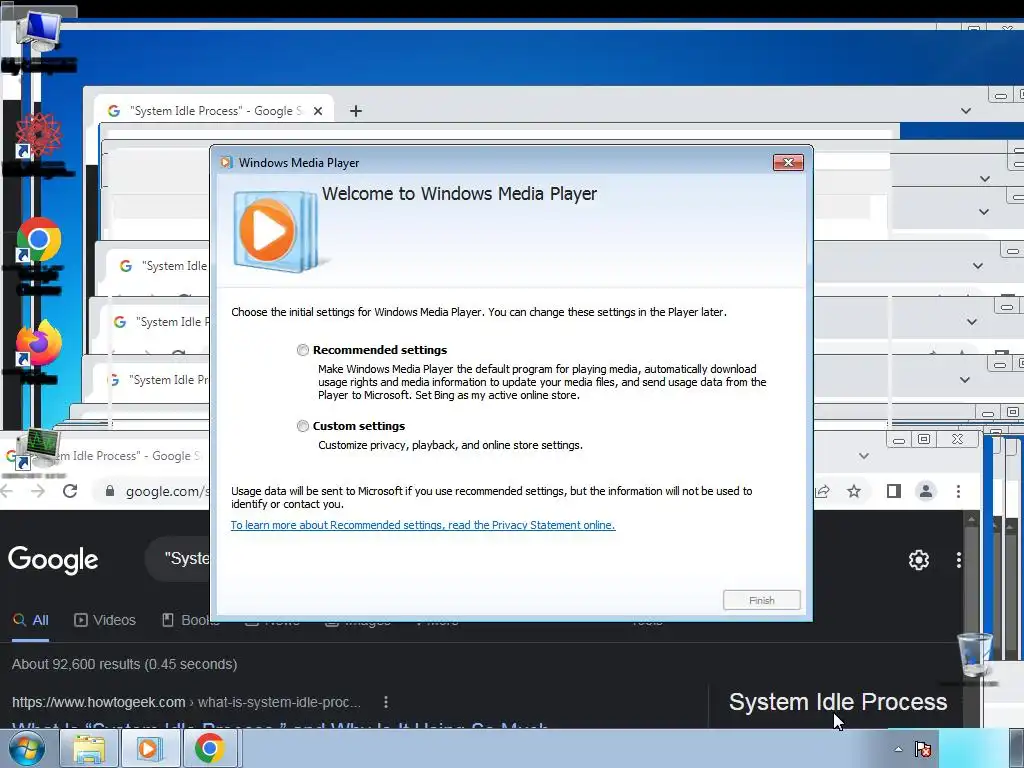Go forward in the front Chrome window

(38, 491)
